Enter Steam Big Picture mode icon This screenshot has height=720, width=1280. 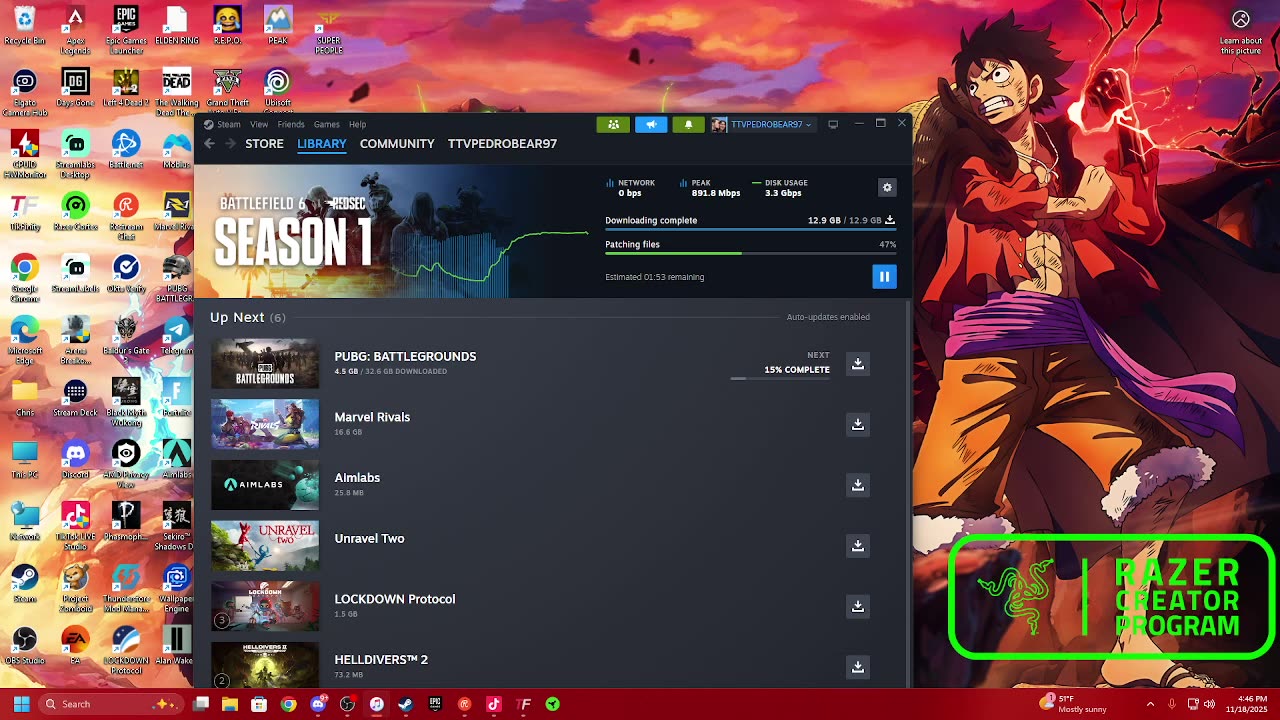point(833,124)
